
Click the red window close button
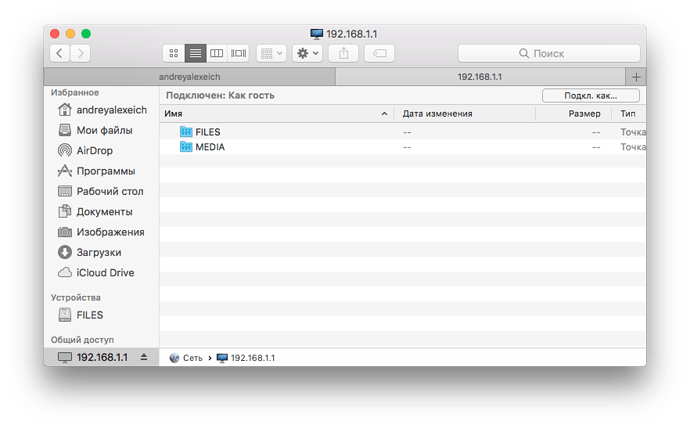point(55,33)
